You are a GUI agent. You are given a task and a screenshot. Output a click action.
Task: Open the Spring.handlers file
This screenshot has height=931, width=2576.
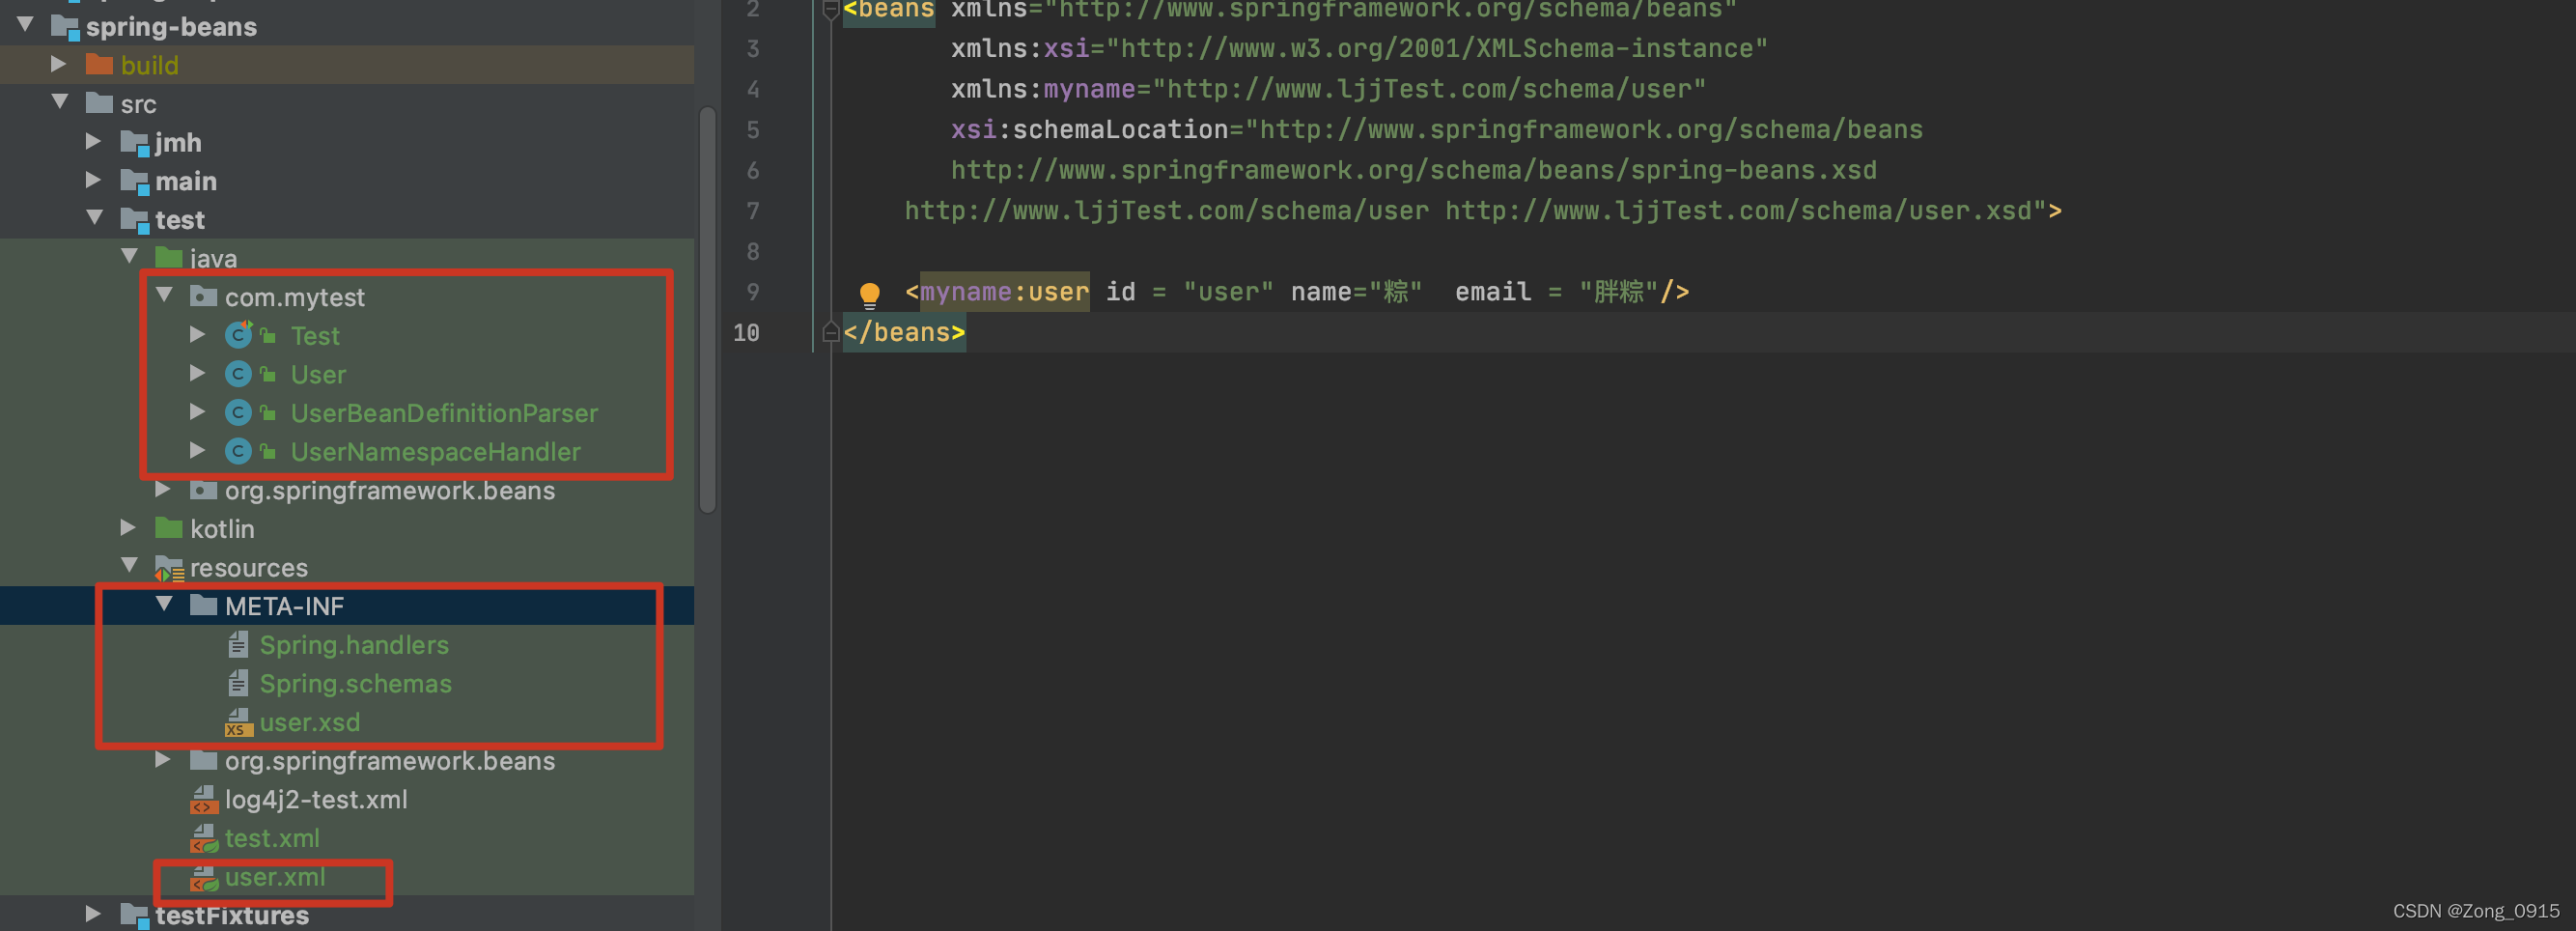354,645
